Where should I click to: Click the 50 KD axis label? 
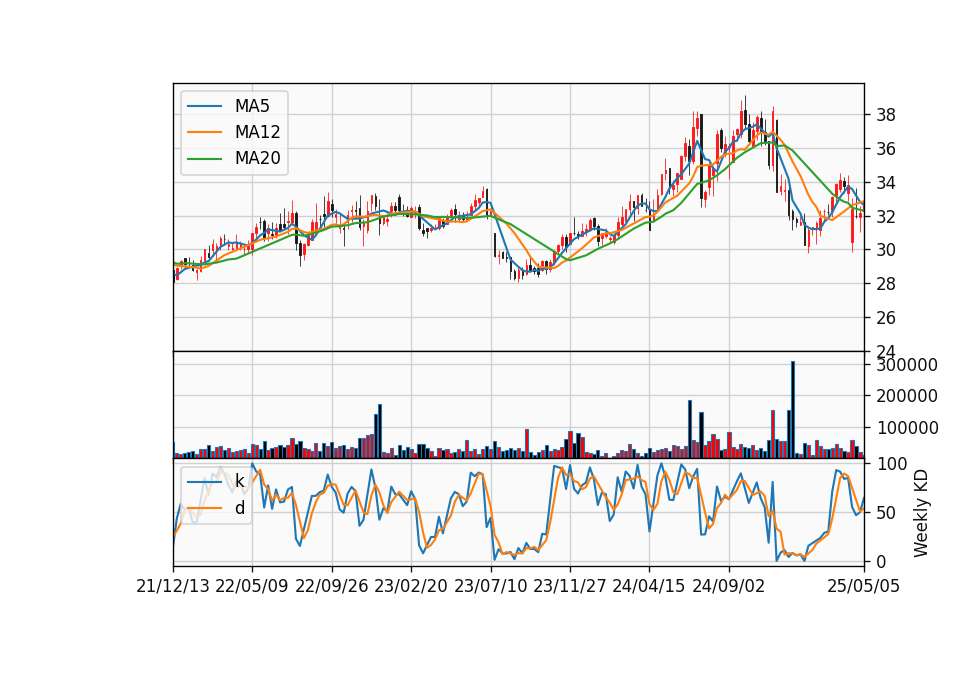click(x=885, y=512)
